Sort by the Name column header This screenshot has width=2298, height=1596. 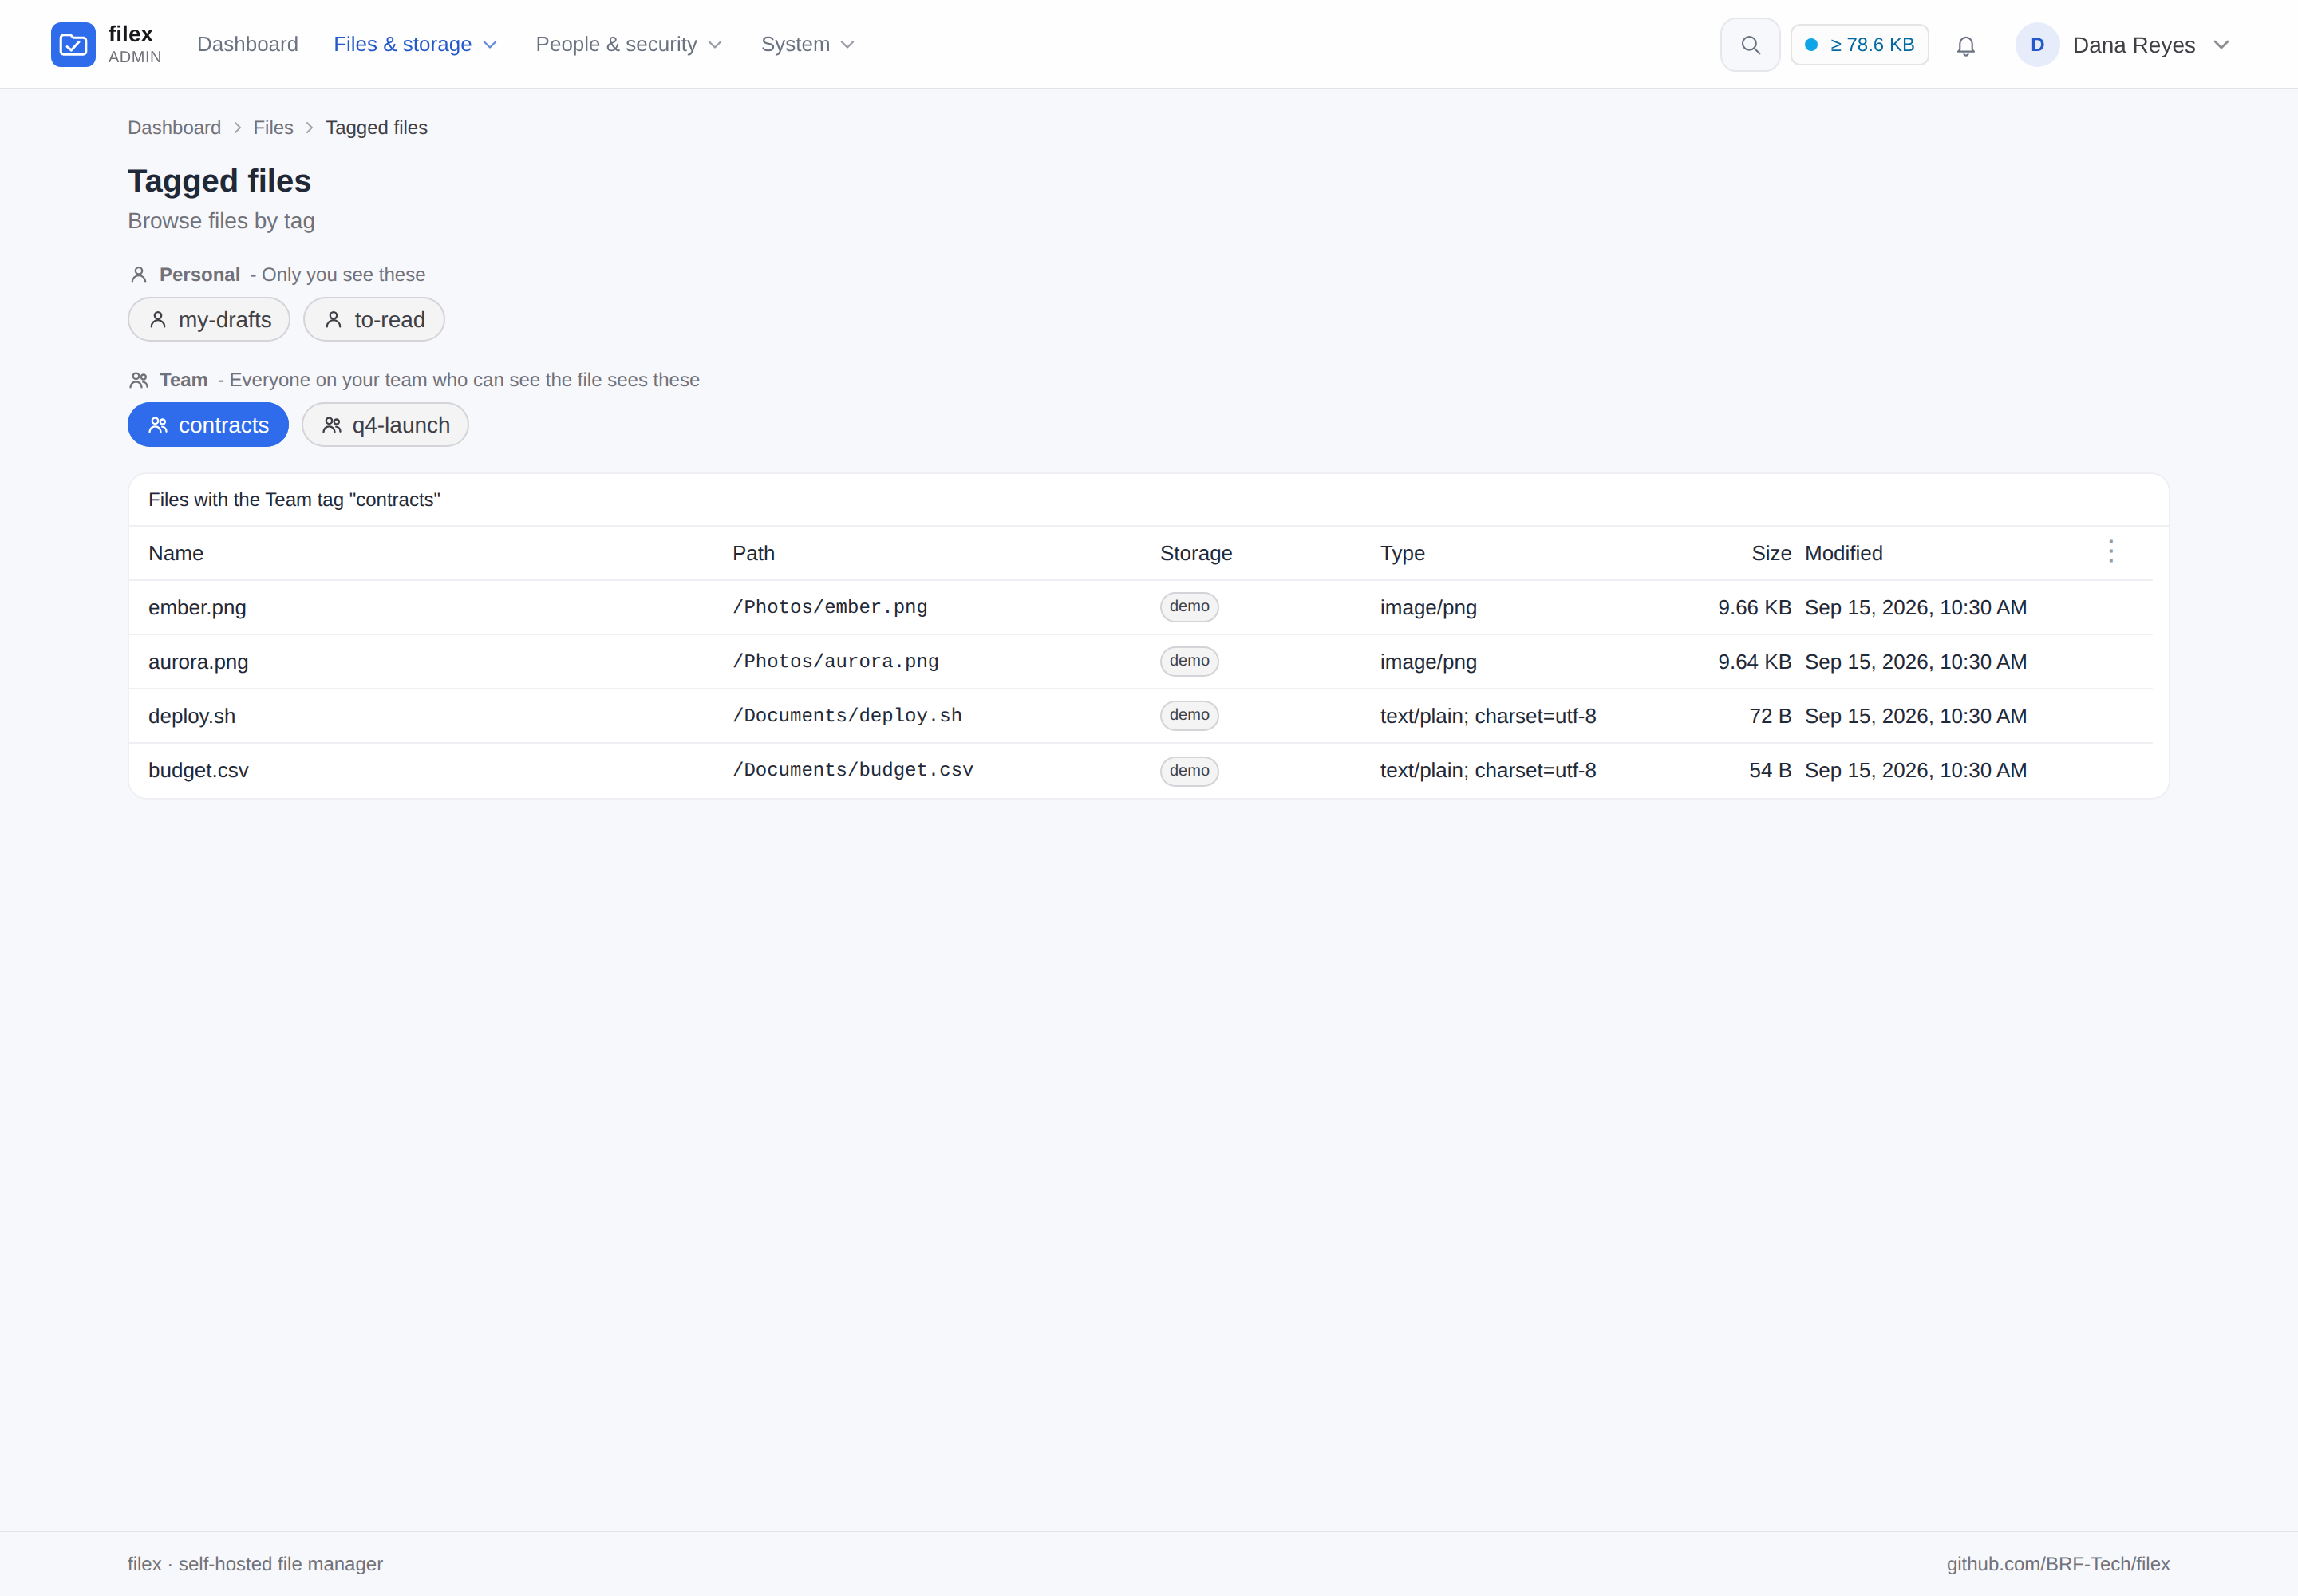pos(176,553)
